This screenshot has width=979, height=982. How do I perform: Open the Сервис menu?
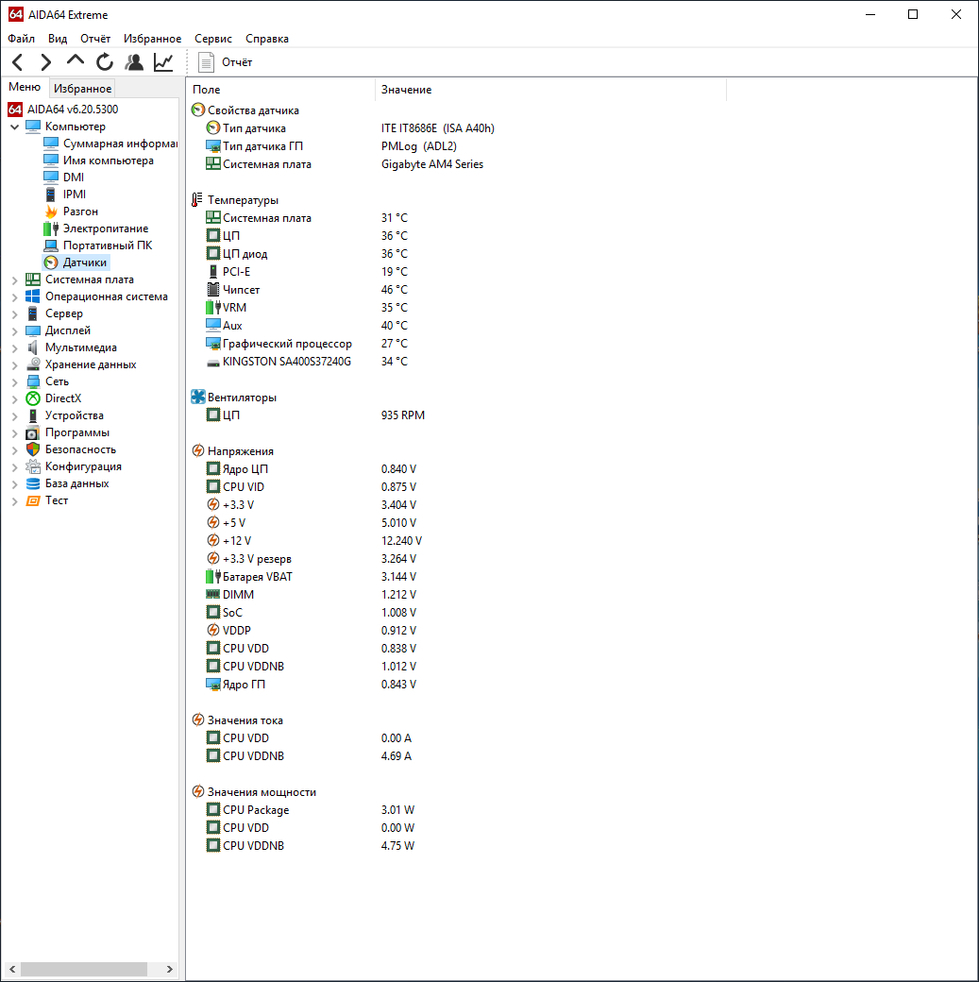click(213, 39)
